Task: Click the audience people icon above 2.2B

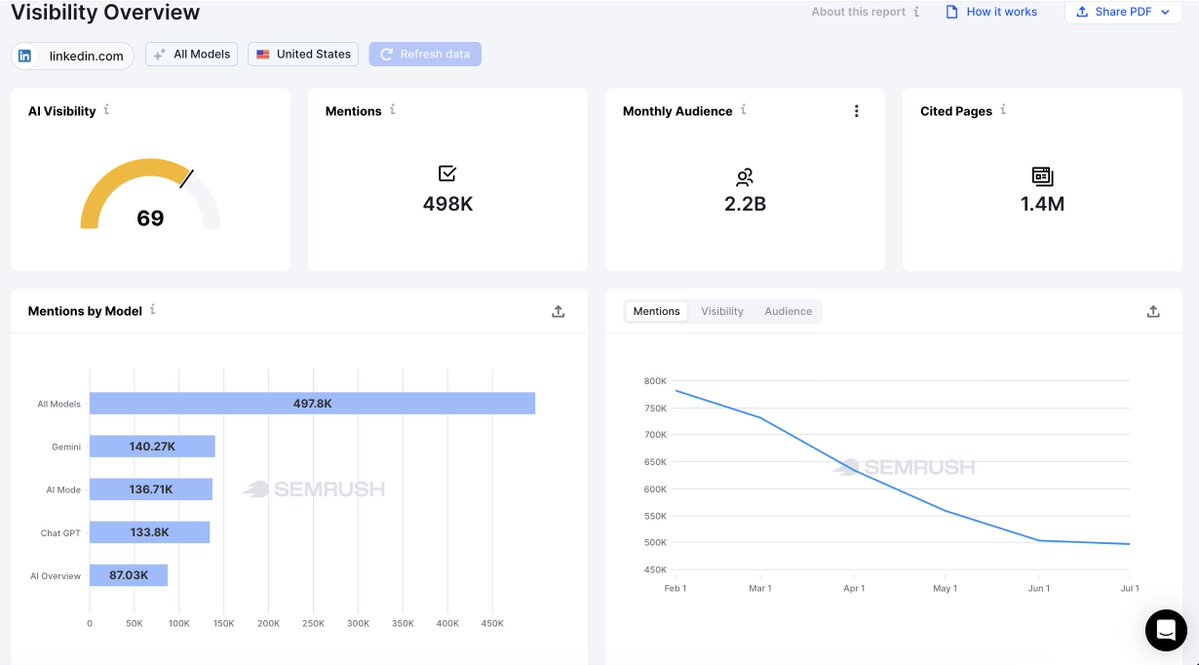Action: coord(745,177)
